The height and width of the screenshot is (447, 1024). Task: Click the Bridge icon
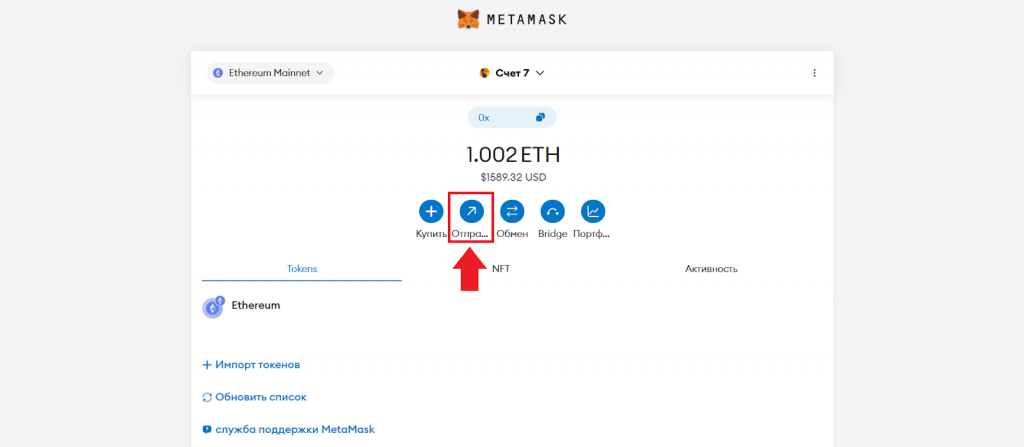tap(552, 211)
